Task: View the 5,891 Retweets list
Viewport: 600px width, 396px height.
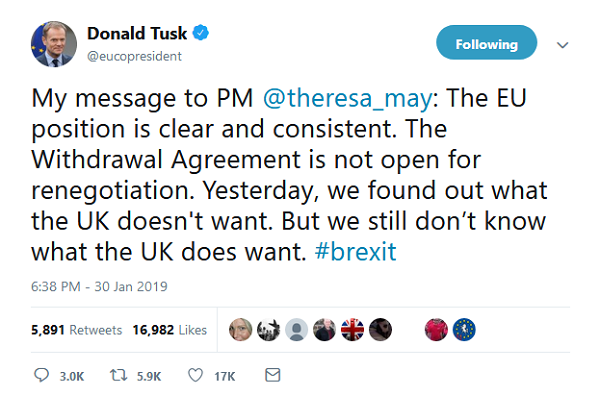Action: point(77,330)
